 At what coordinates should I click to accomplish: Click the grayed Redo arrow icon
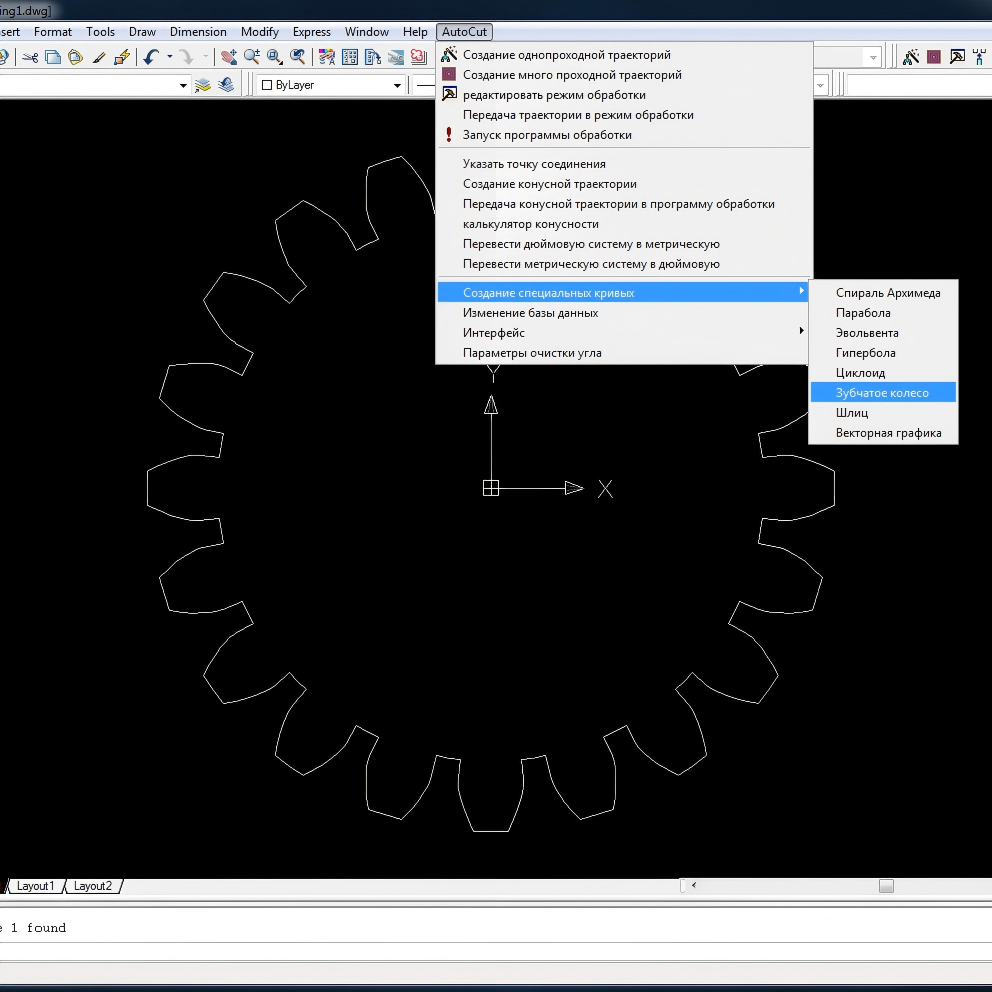[187, 58]
